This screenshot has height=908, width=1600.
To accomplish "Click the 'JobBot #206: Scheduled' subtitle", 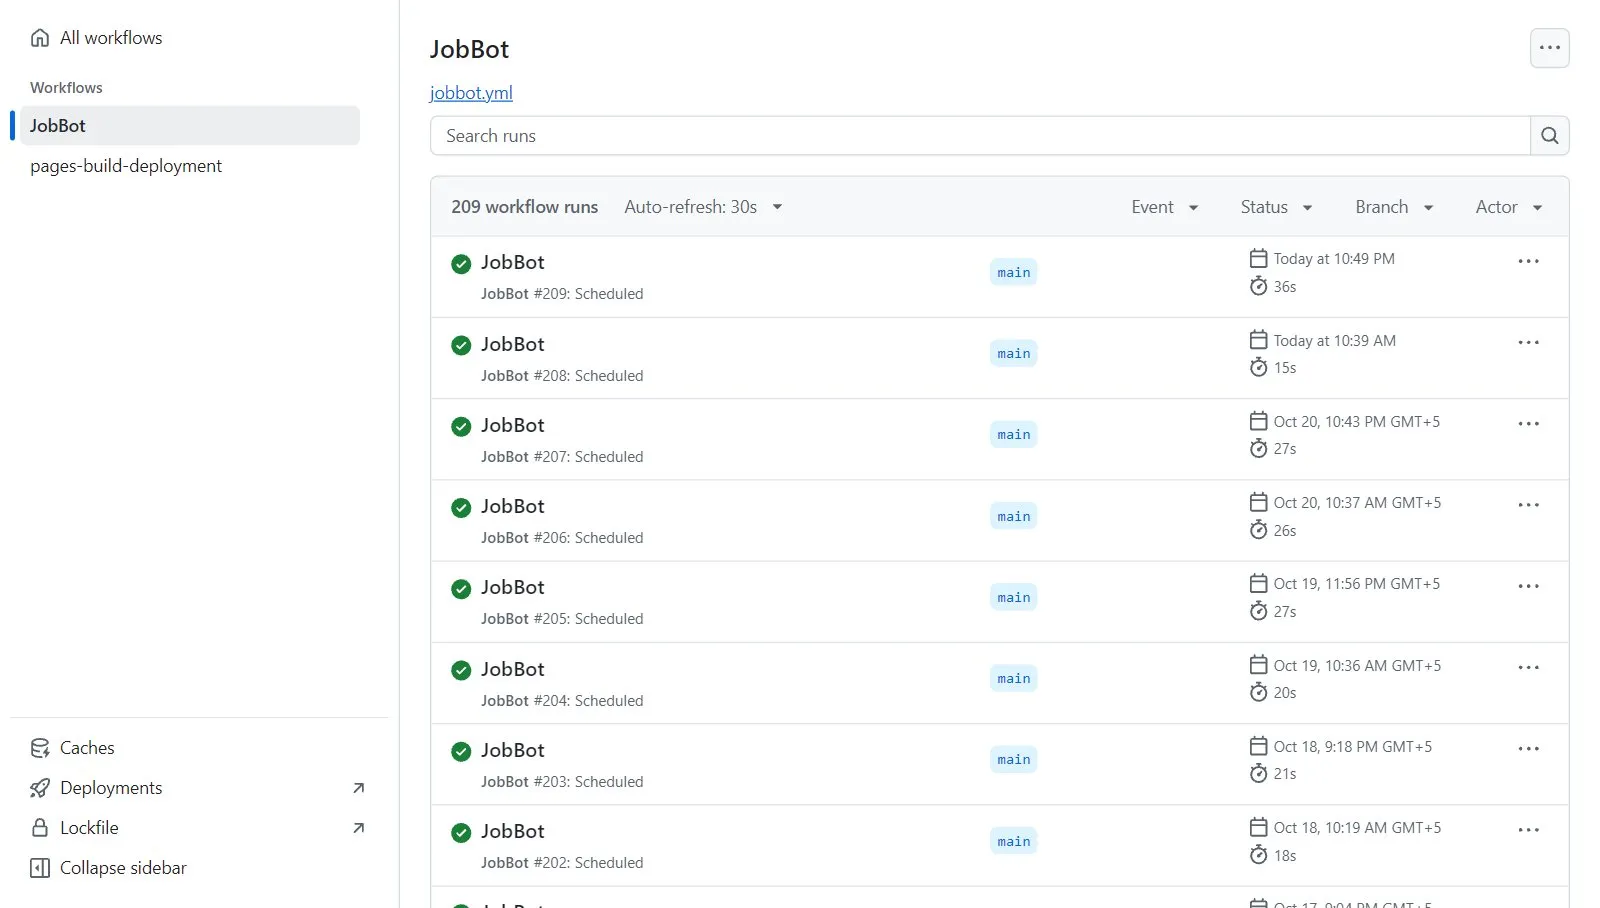I will pyautogui.click(x=562, y=538).
